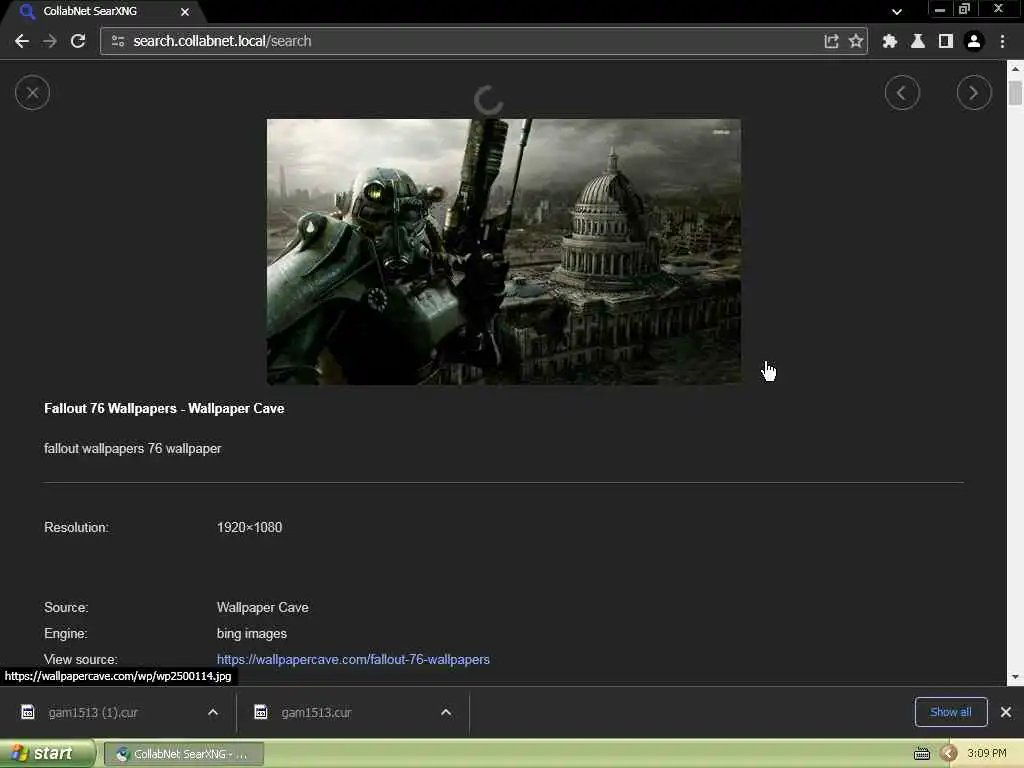Open site information icon in address bar
Screen dimensions: 1024x768
(x=118, y=41)
